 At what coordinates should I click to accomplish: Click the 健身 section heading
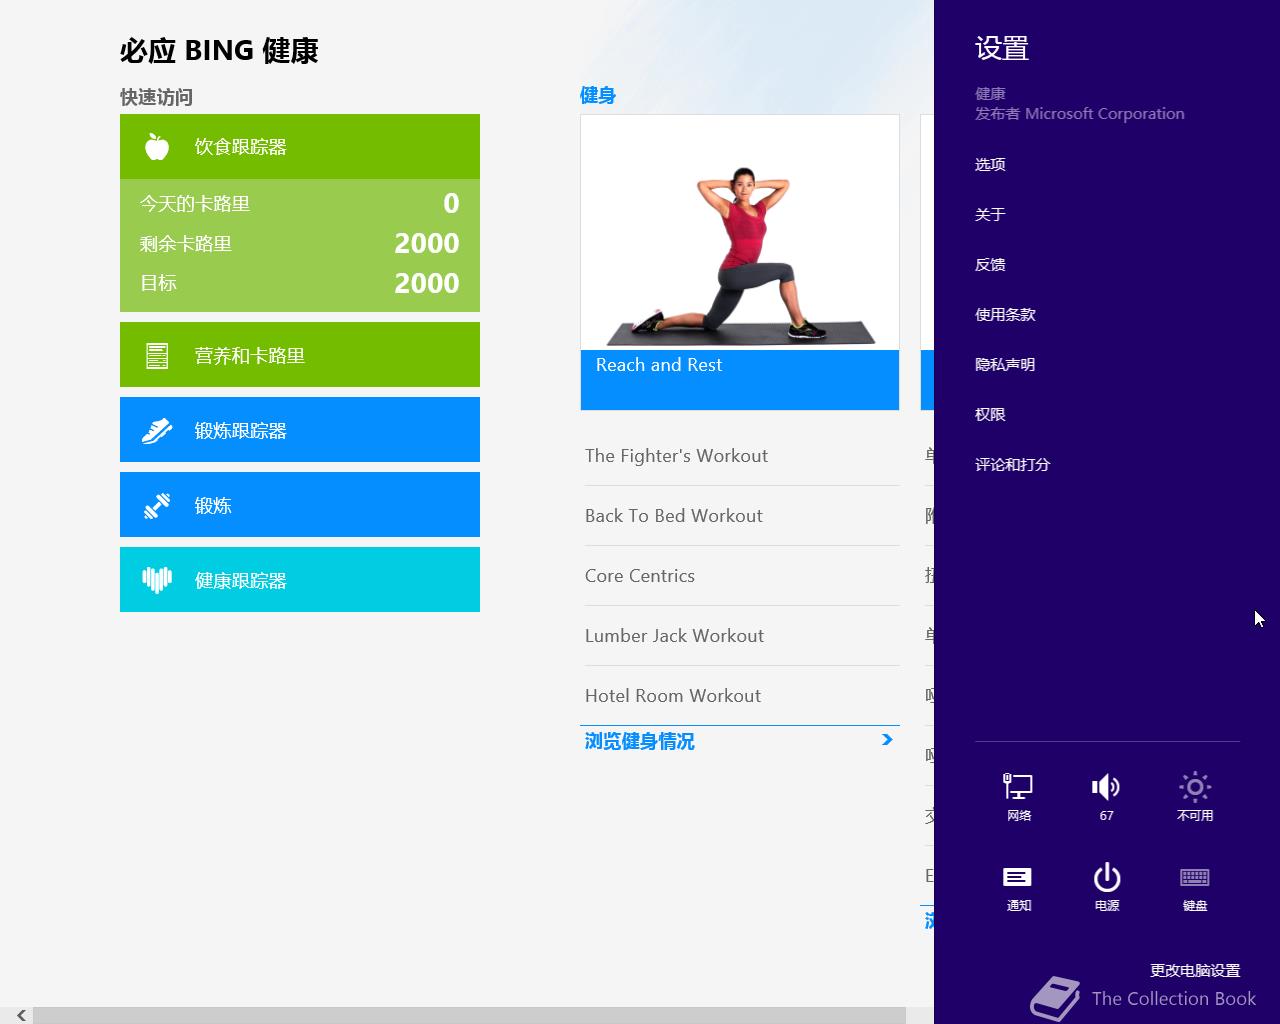coord(598,95)
